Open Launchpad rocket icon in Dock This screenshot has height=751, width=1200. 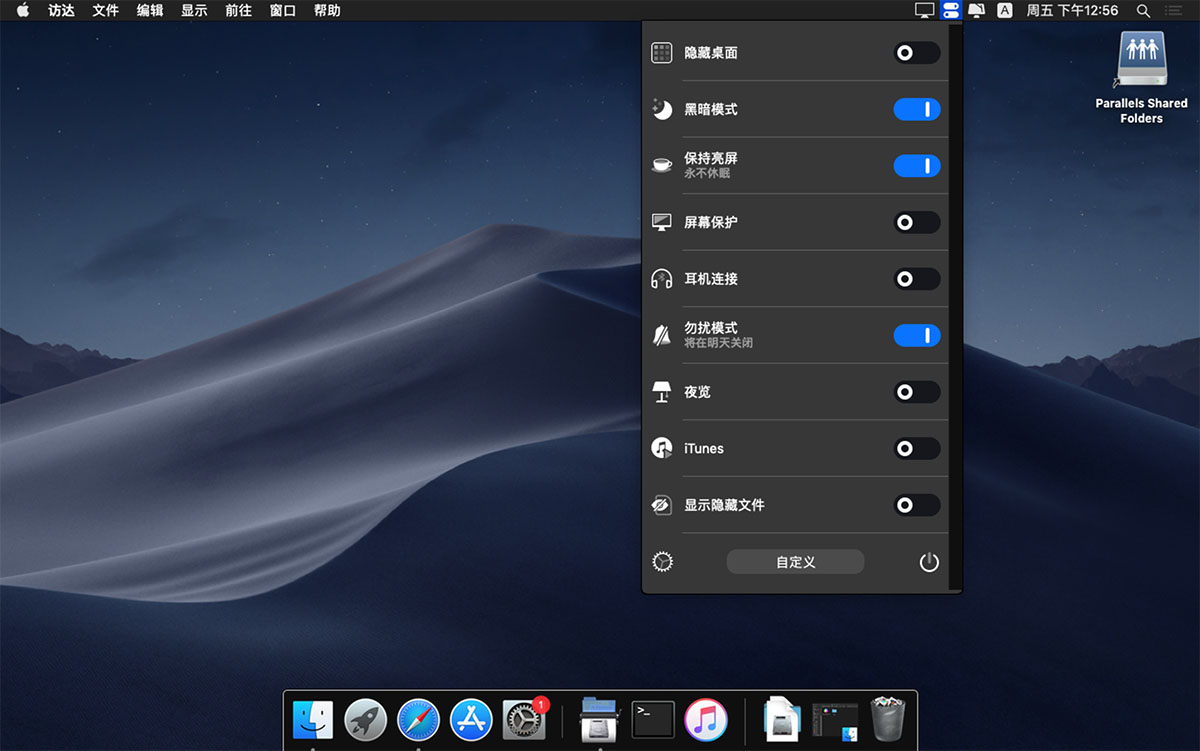coord(365,719)
